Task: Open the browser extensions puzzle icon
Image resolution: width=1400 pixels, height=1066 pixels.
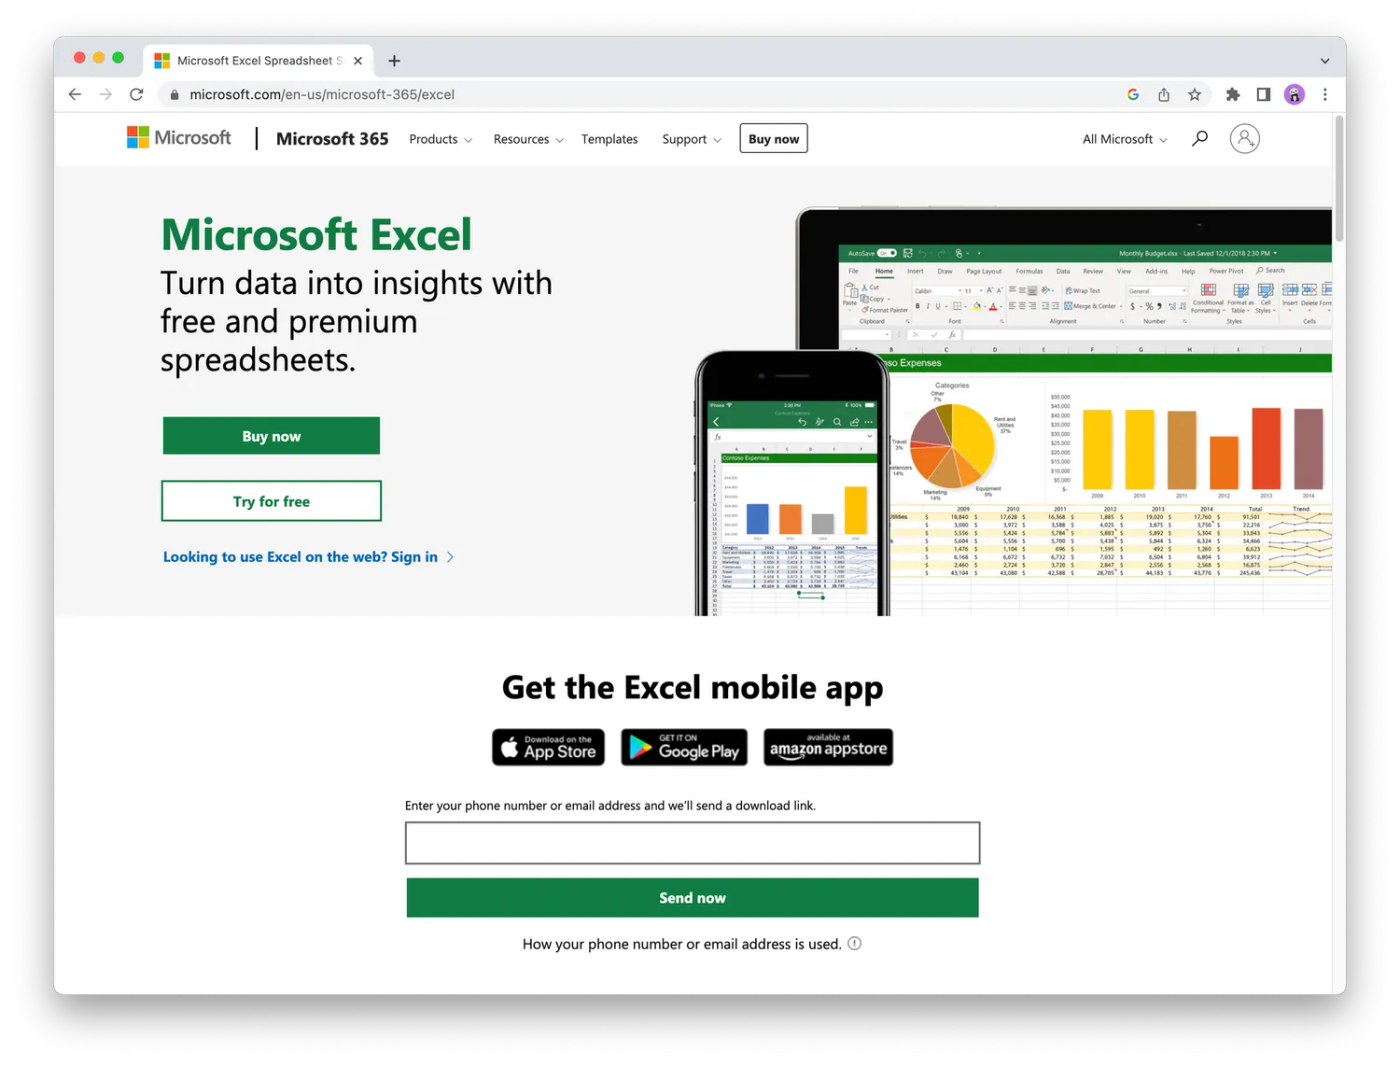Action: (x=1232, y=94)
